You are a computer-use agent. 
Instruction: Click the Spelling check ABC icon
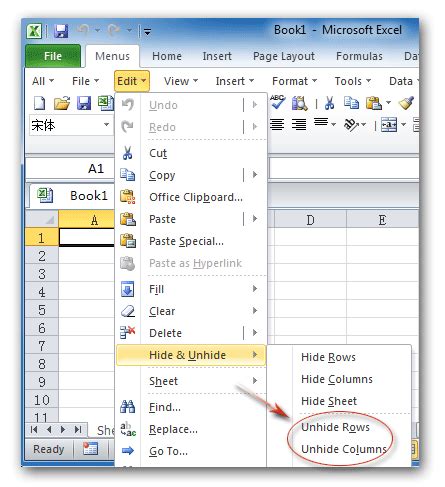[x=277, y=103]
